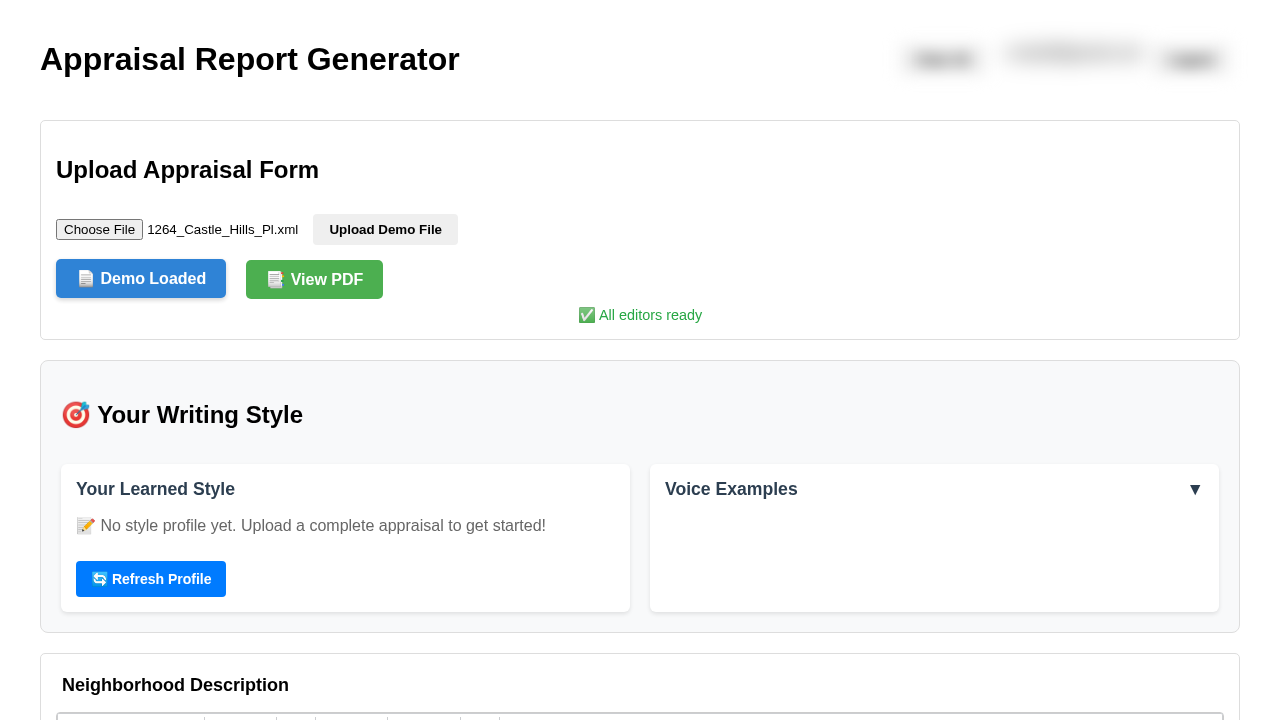1280x720 pixels.
Task: Click the target emoji beside Your Writing Style
Action: coord(76,415)
